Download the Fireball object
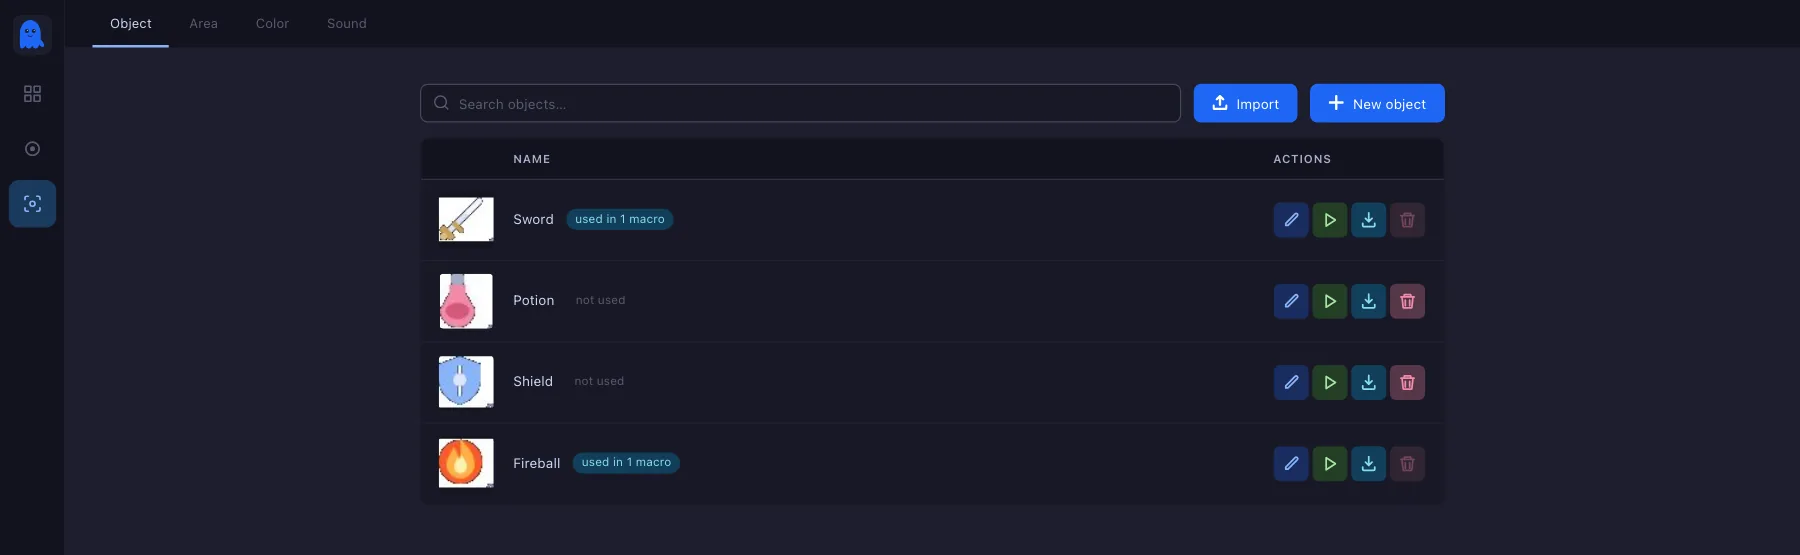 (1368, 464)
